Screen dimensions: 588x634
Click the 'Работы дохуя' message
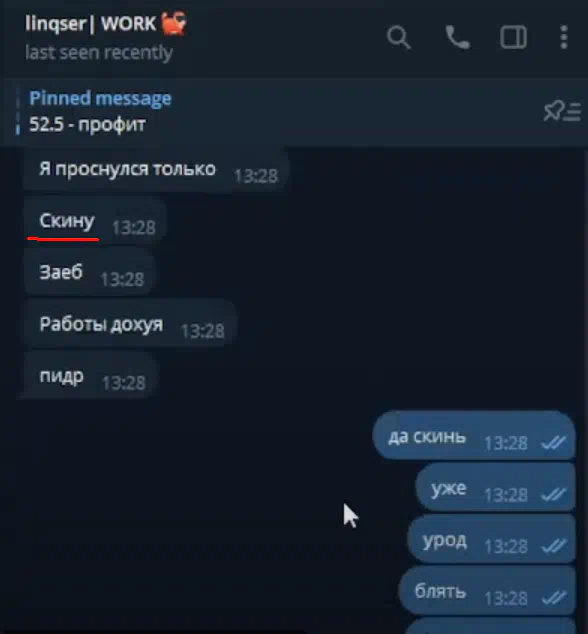(x=130, y=324)
